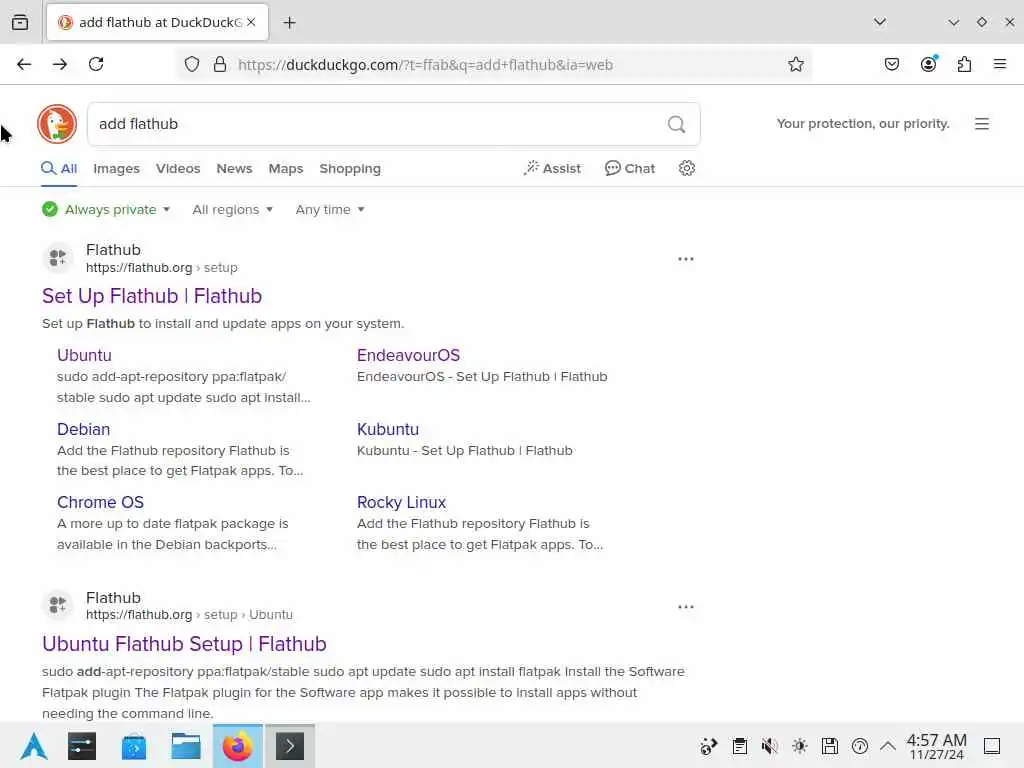Open the application launcher in taskbar
The height and width of the screenshot is (768, 1024).
point(33,746)
